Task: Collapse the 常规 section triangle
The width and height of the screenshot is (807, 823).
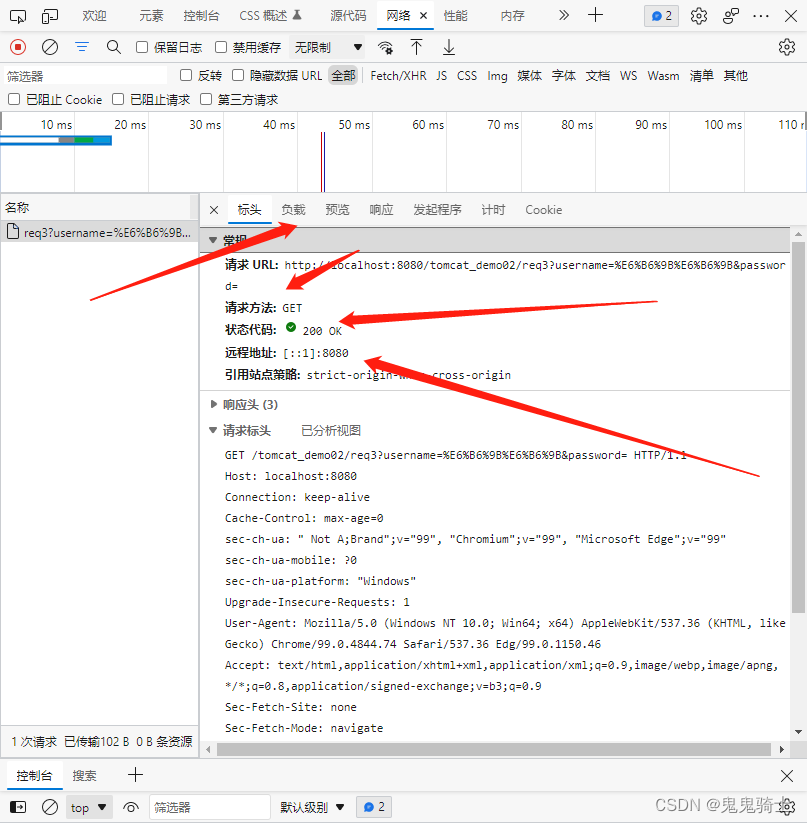Action: click(x=213, y=240)
